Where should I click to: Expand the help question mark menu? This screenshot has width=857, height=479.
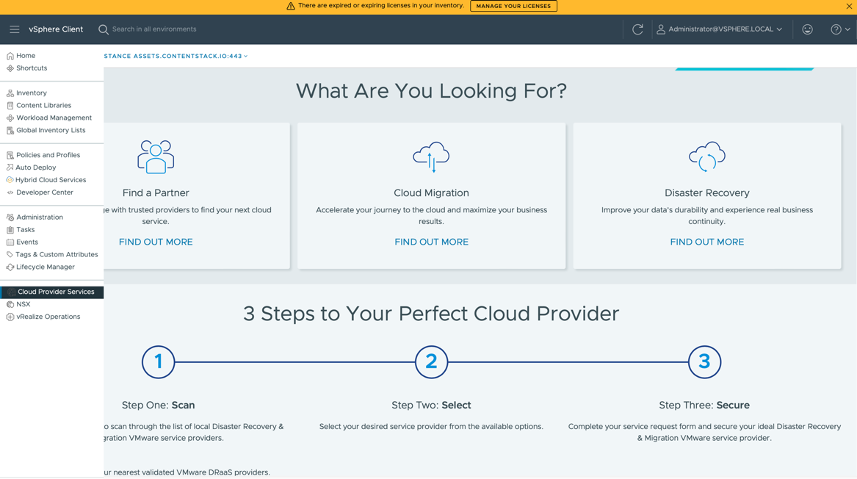click(840, 29)
